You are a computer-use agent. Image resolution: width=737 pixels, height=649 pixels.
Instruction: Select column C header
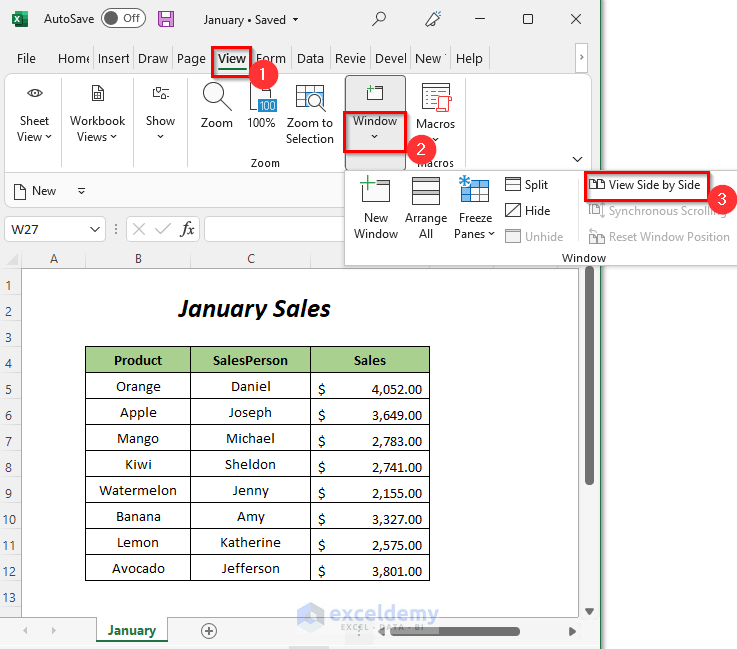pos(251,259)
